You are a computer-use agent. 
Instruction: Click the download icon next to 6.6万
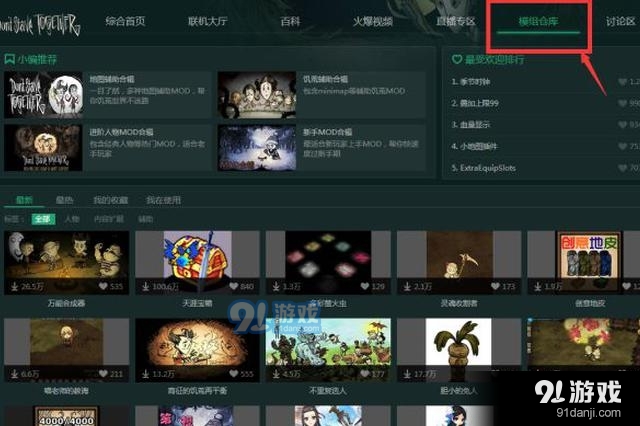[14, 374]
